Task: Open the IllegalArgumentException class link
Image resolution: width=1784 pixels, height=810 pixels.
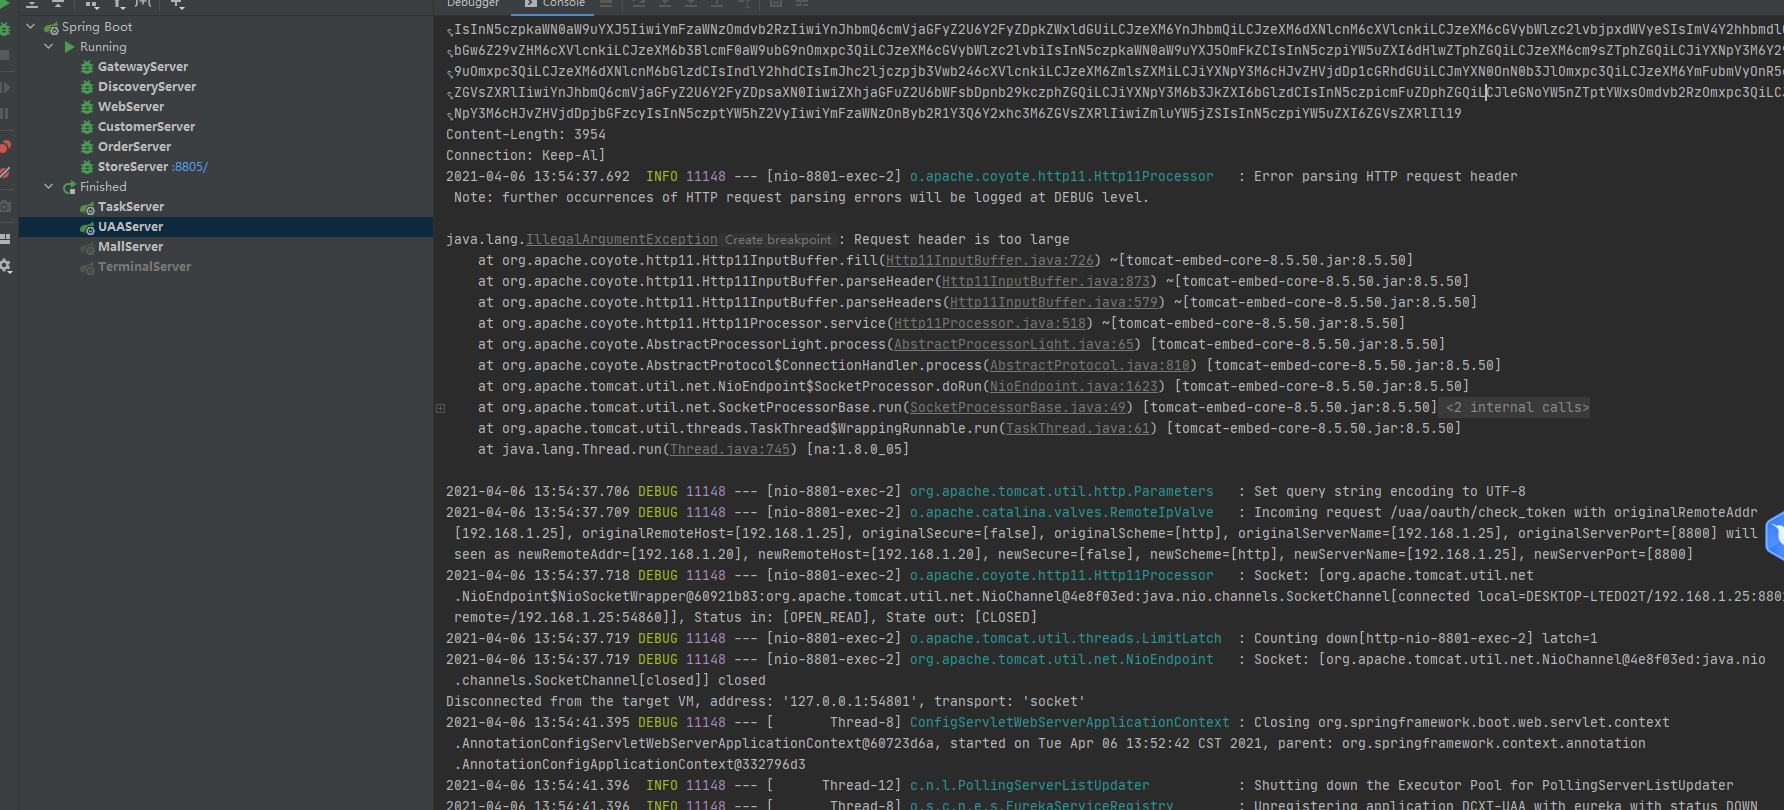Action: pyautogui.click(x=622, y=240)
